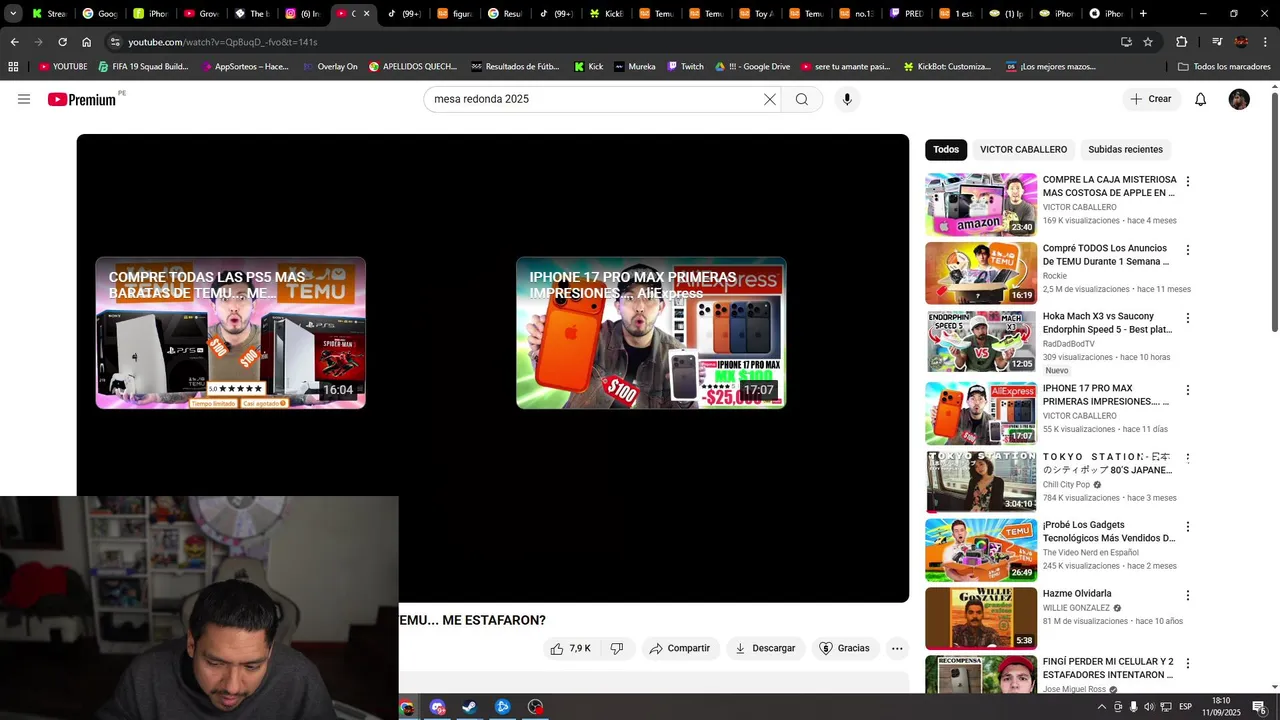Open options for Compré TODOS Los Anuncios video
This screenshot has height=720, width=1280.
(1188, 250)
